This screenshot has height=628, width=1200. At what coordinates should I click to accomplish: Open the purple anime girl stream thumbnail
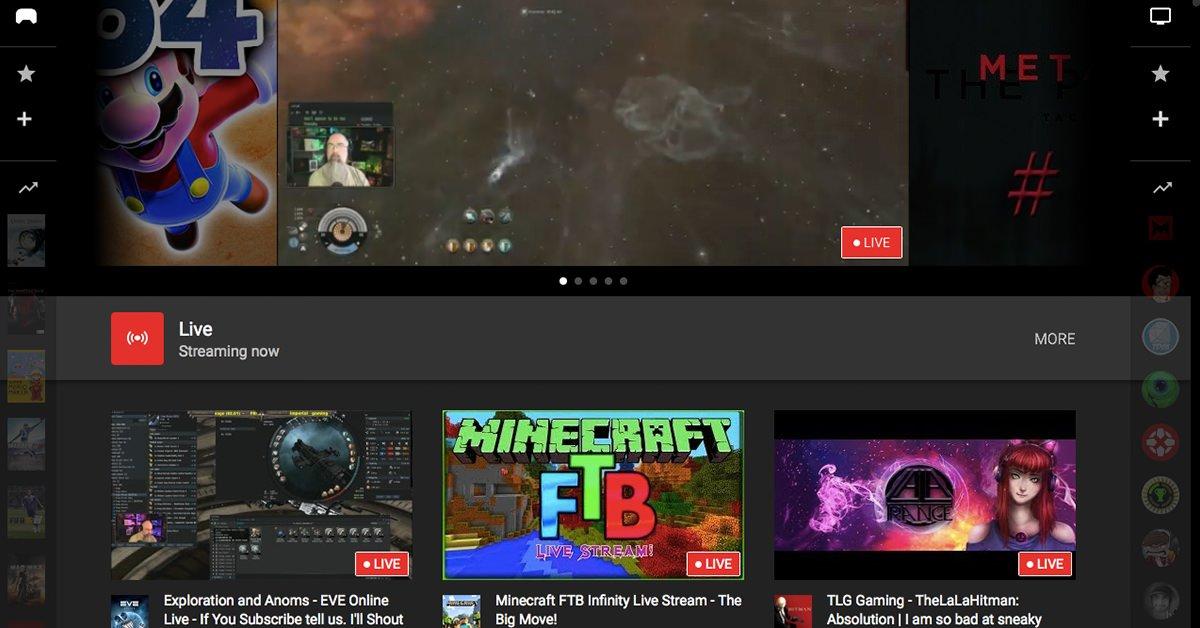925,495
